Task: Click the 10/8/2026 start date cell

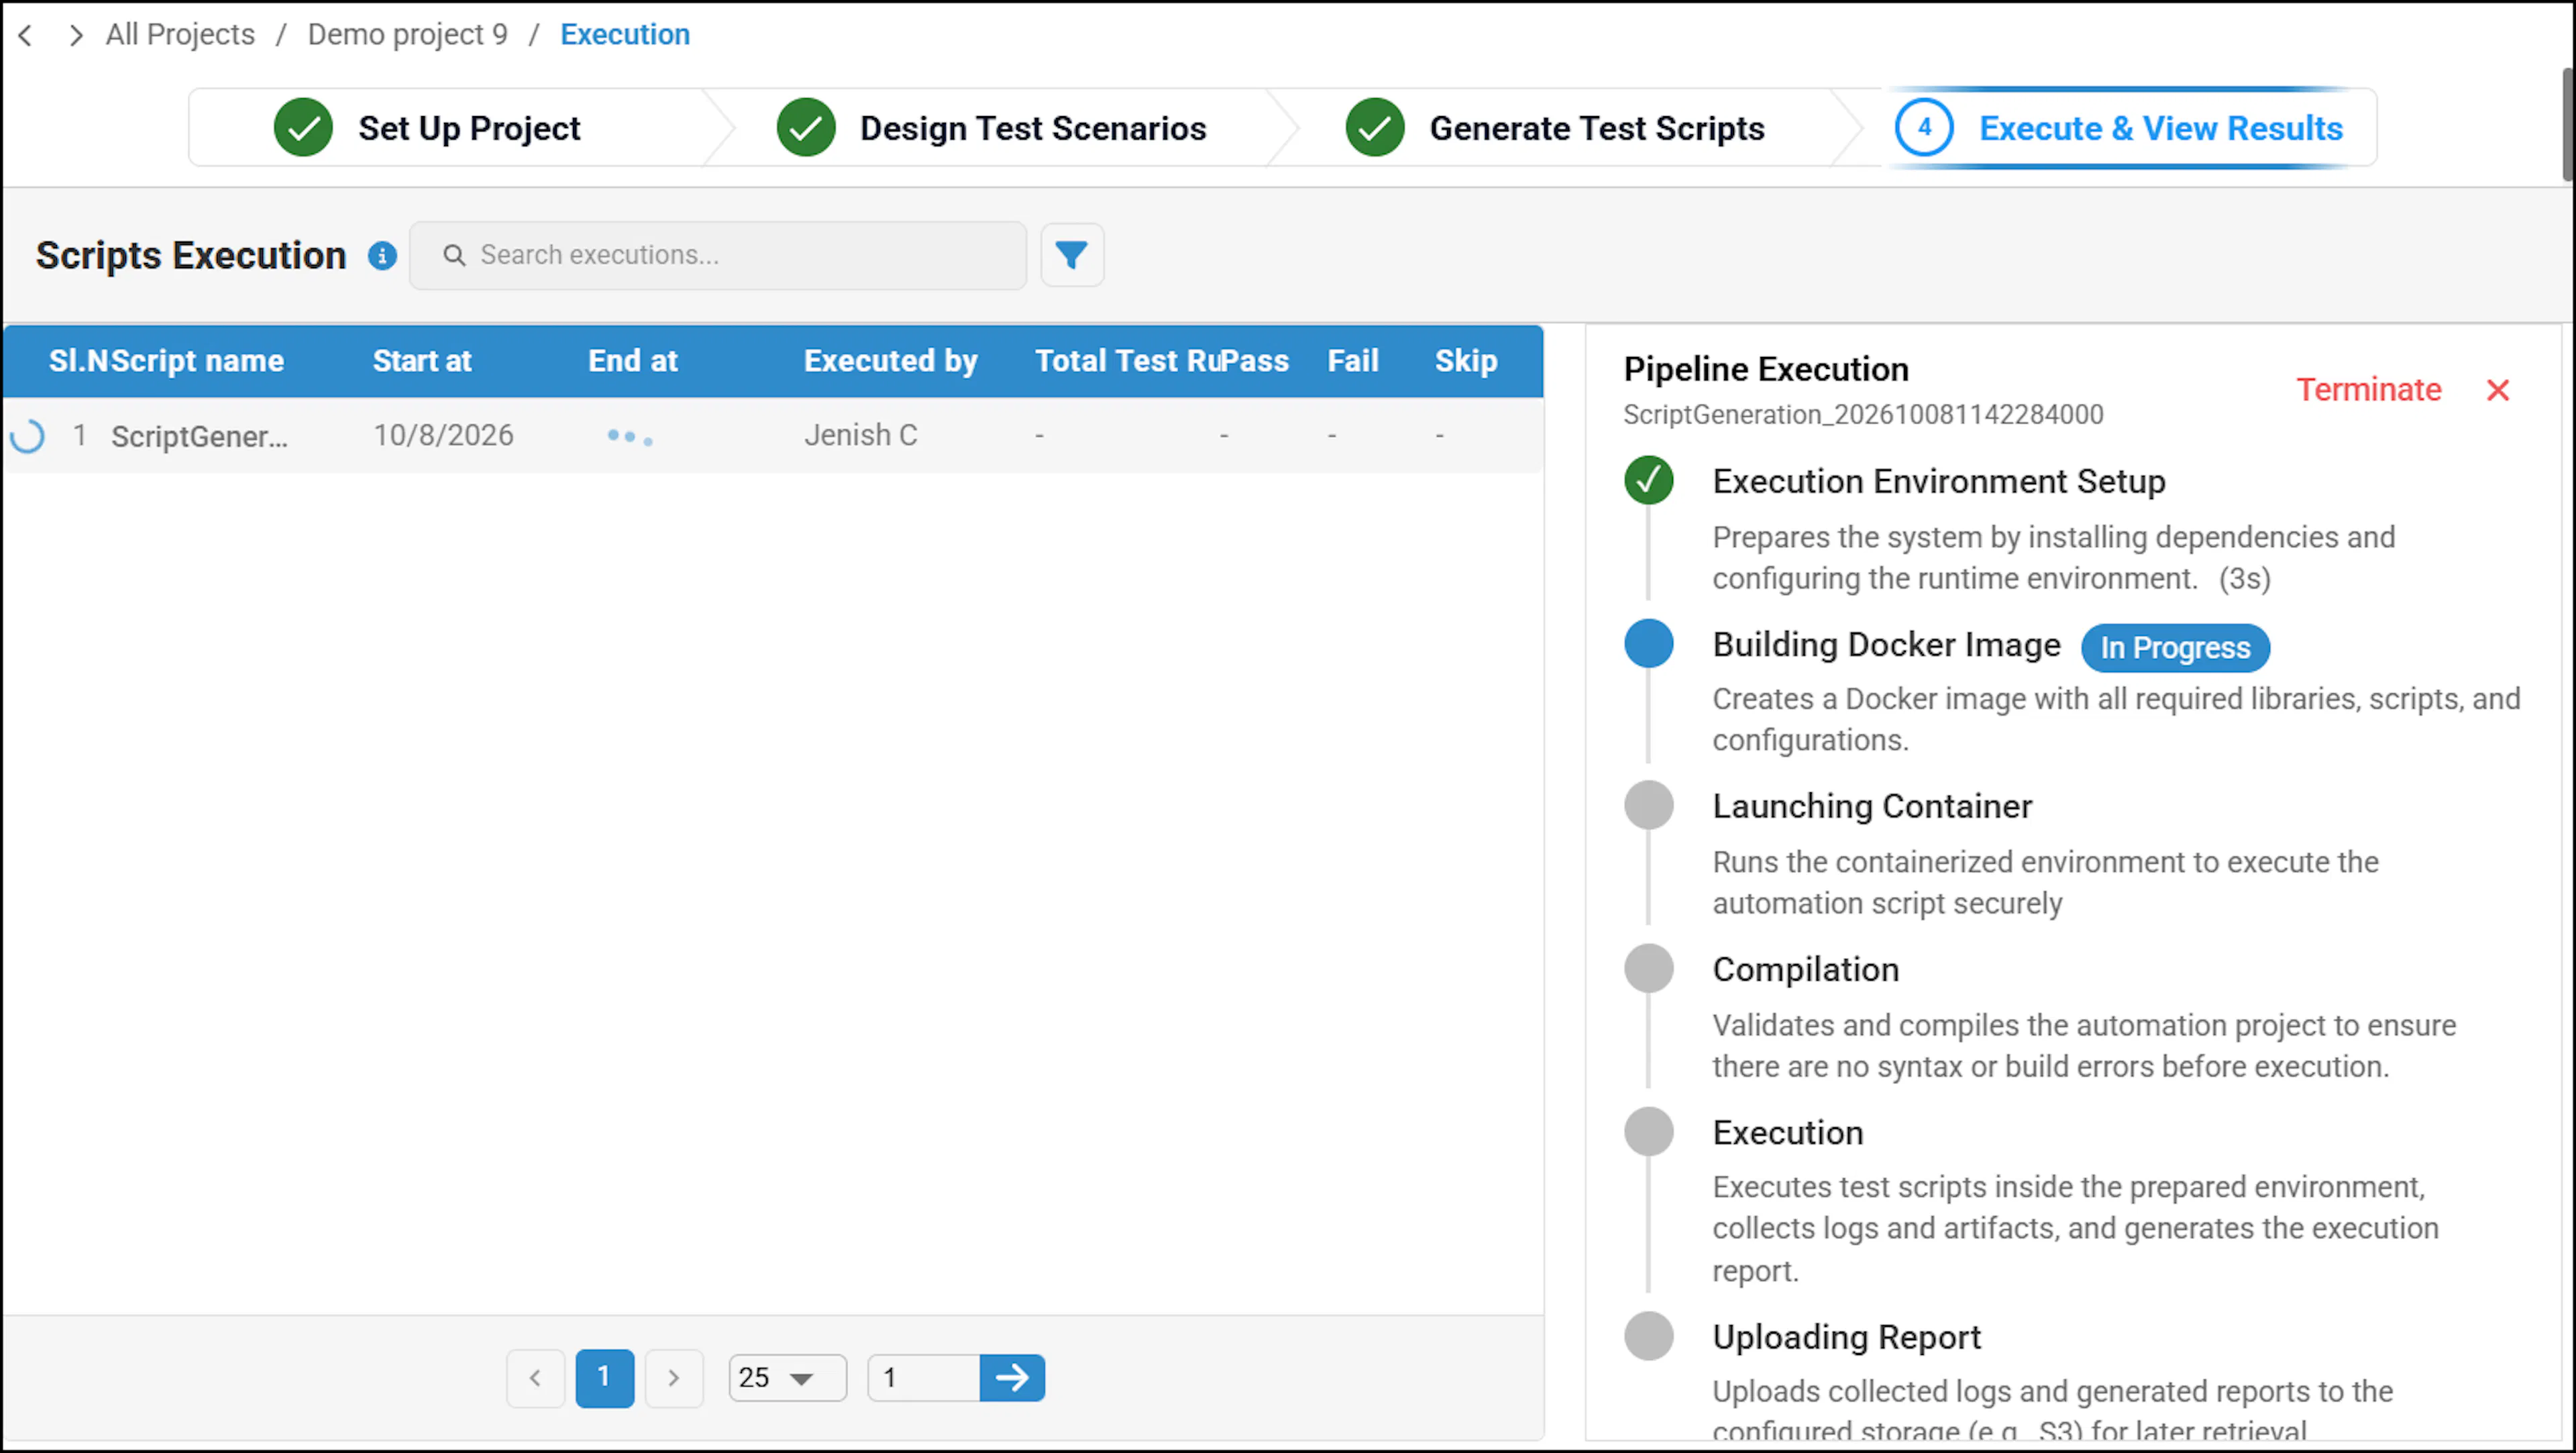Action: pos(443,435)
